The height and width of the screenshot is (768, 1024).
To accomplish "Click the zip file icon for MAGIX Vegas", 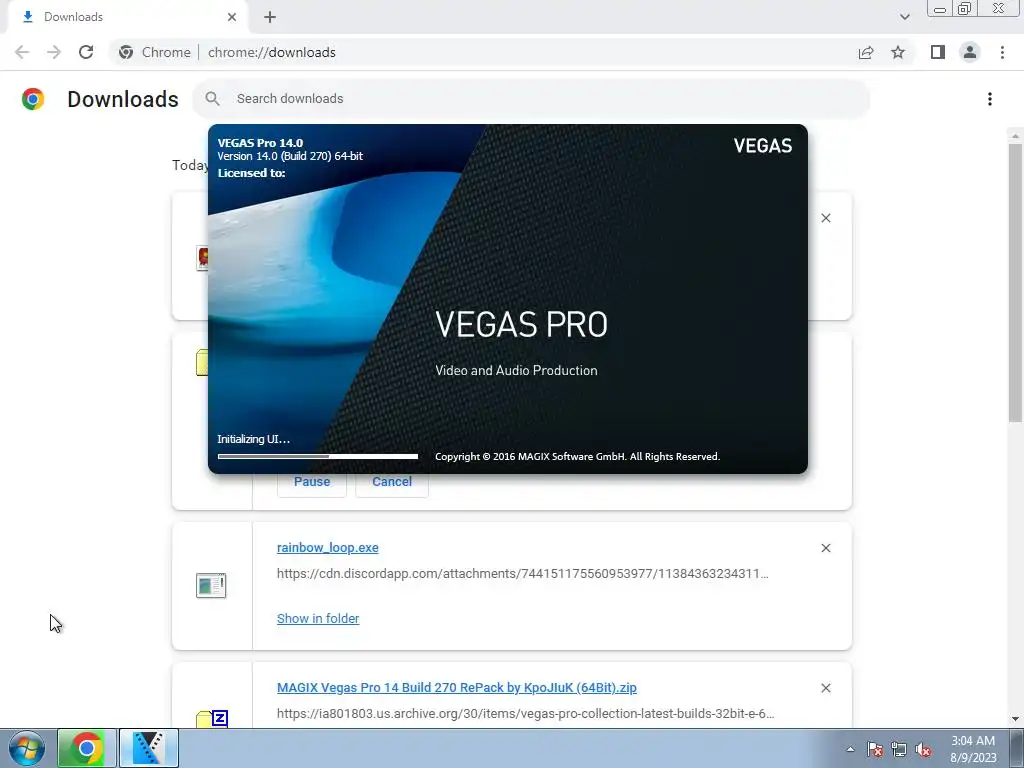I will pos(212,718).
